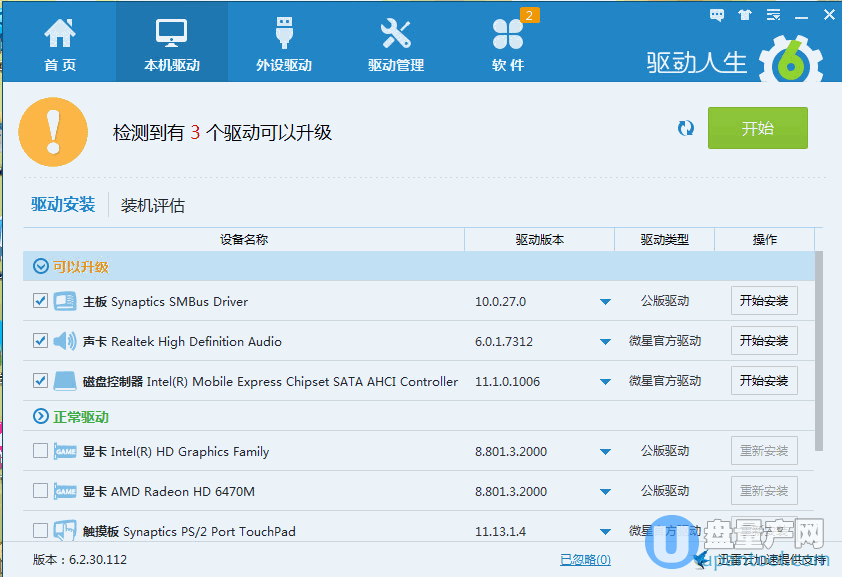The height and width of the screenshot is (577, 842).
Task: Open the 已忽略(0) link
Action: (x=585, y=559)
